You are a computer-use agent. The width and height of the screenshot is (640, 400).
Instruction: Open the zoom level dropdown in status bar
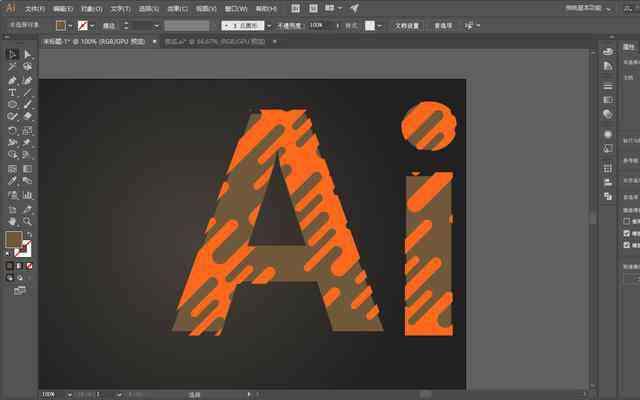pos(69,395)
